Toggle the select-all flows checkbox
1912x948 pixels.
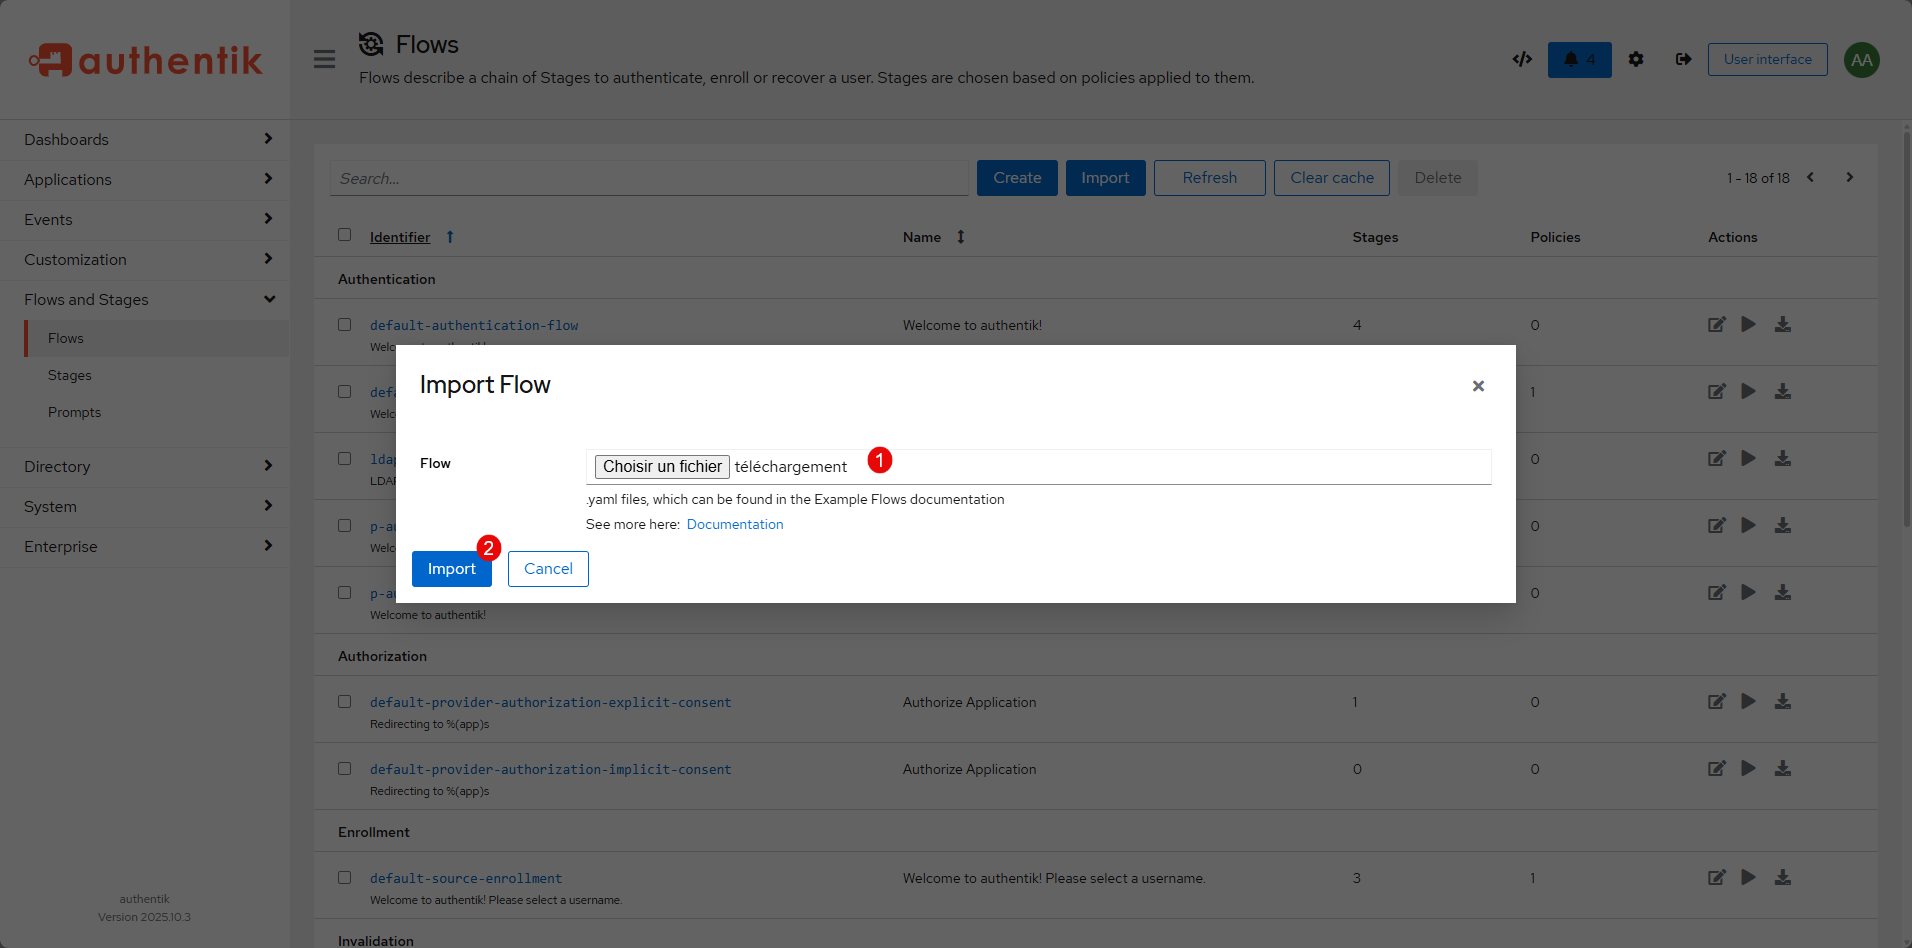345,235
